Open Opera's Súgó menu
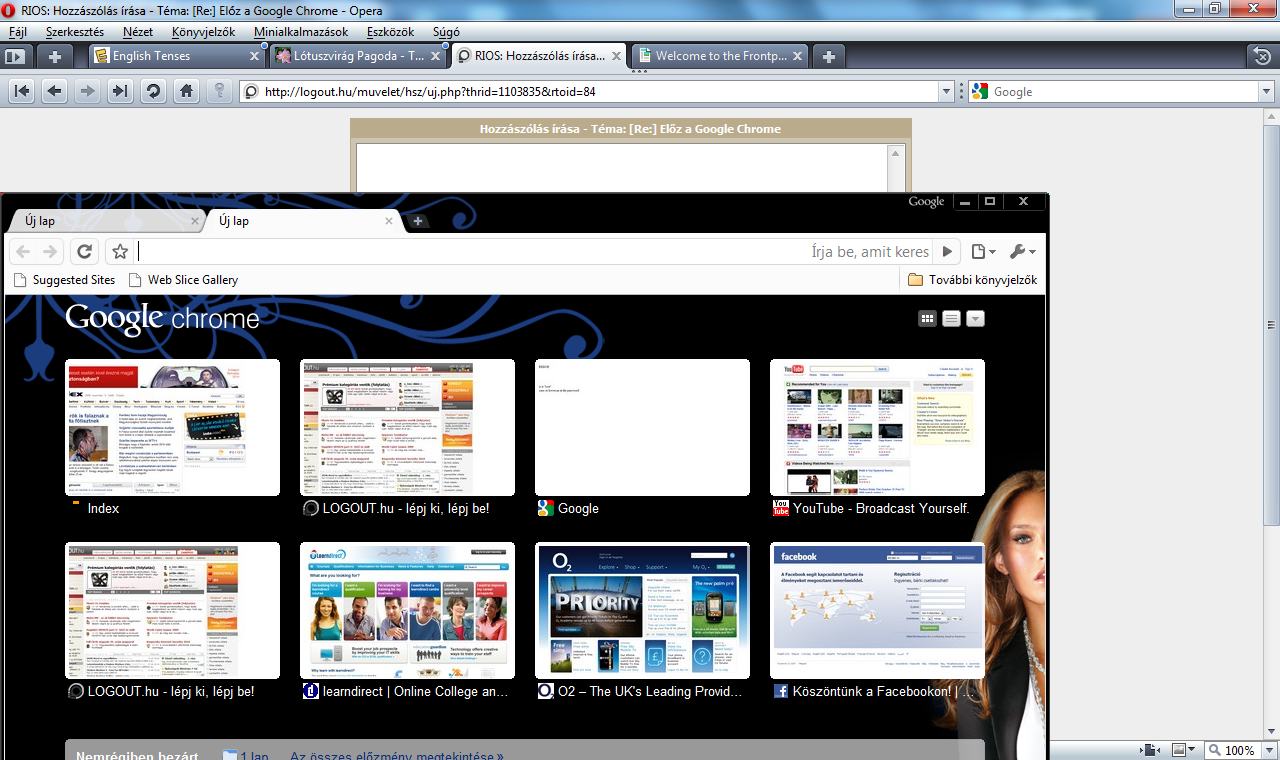The height and width of the screenshot is (760, 1280). click(x=446, y=32)
